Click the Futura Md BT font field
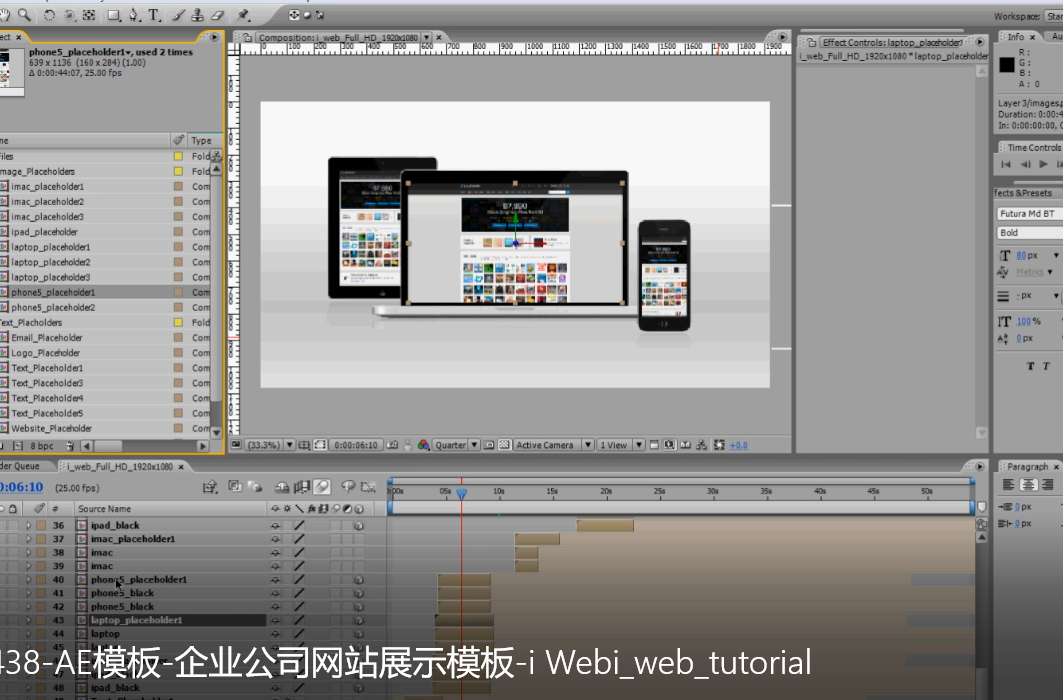Image resolution: width=1063 pixels, height=700 pixels. [1030, 213]
